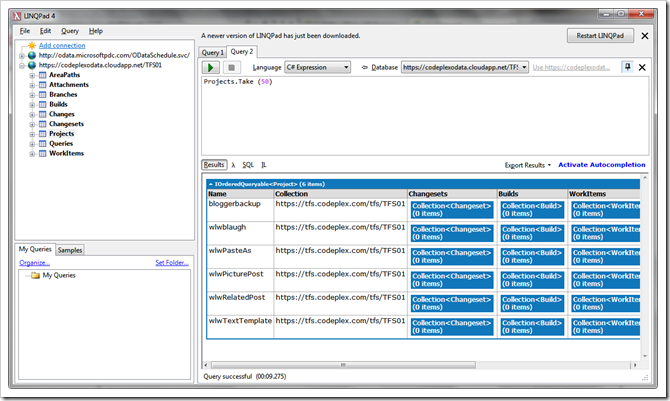
Task: Click the table icon beside Changesets
Action: [42, 124]
